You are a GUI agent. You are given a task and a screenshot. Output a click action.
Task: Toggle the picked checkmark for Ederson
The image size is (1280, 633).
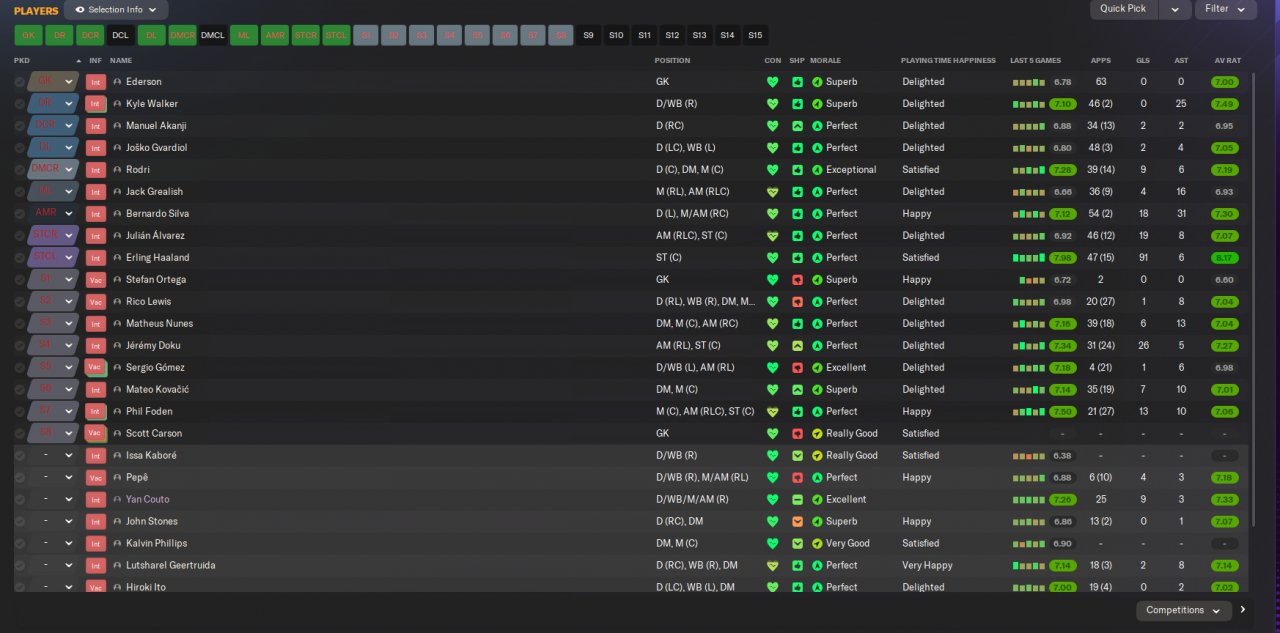coord(19,82)
